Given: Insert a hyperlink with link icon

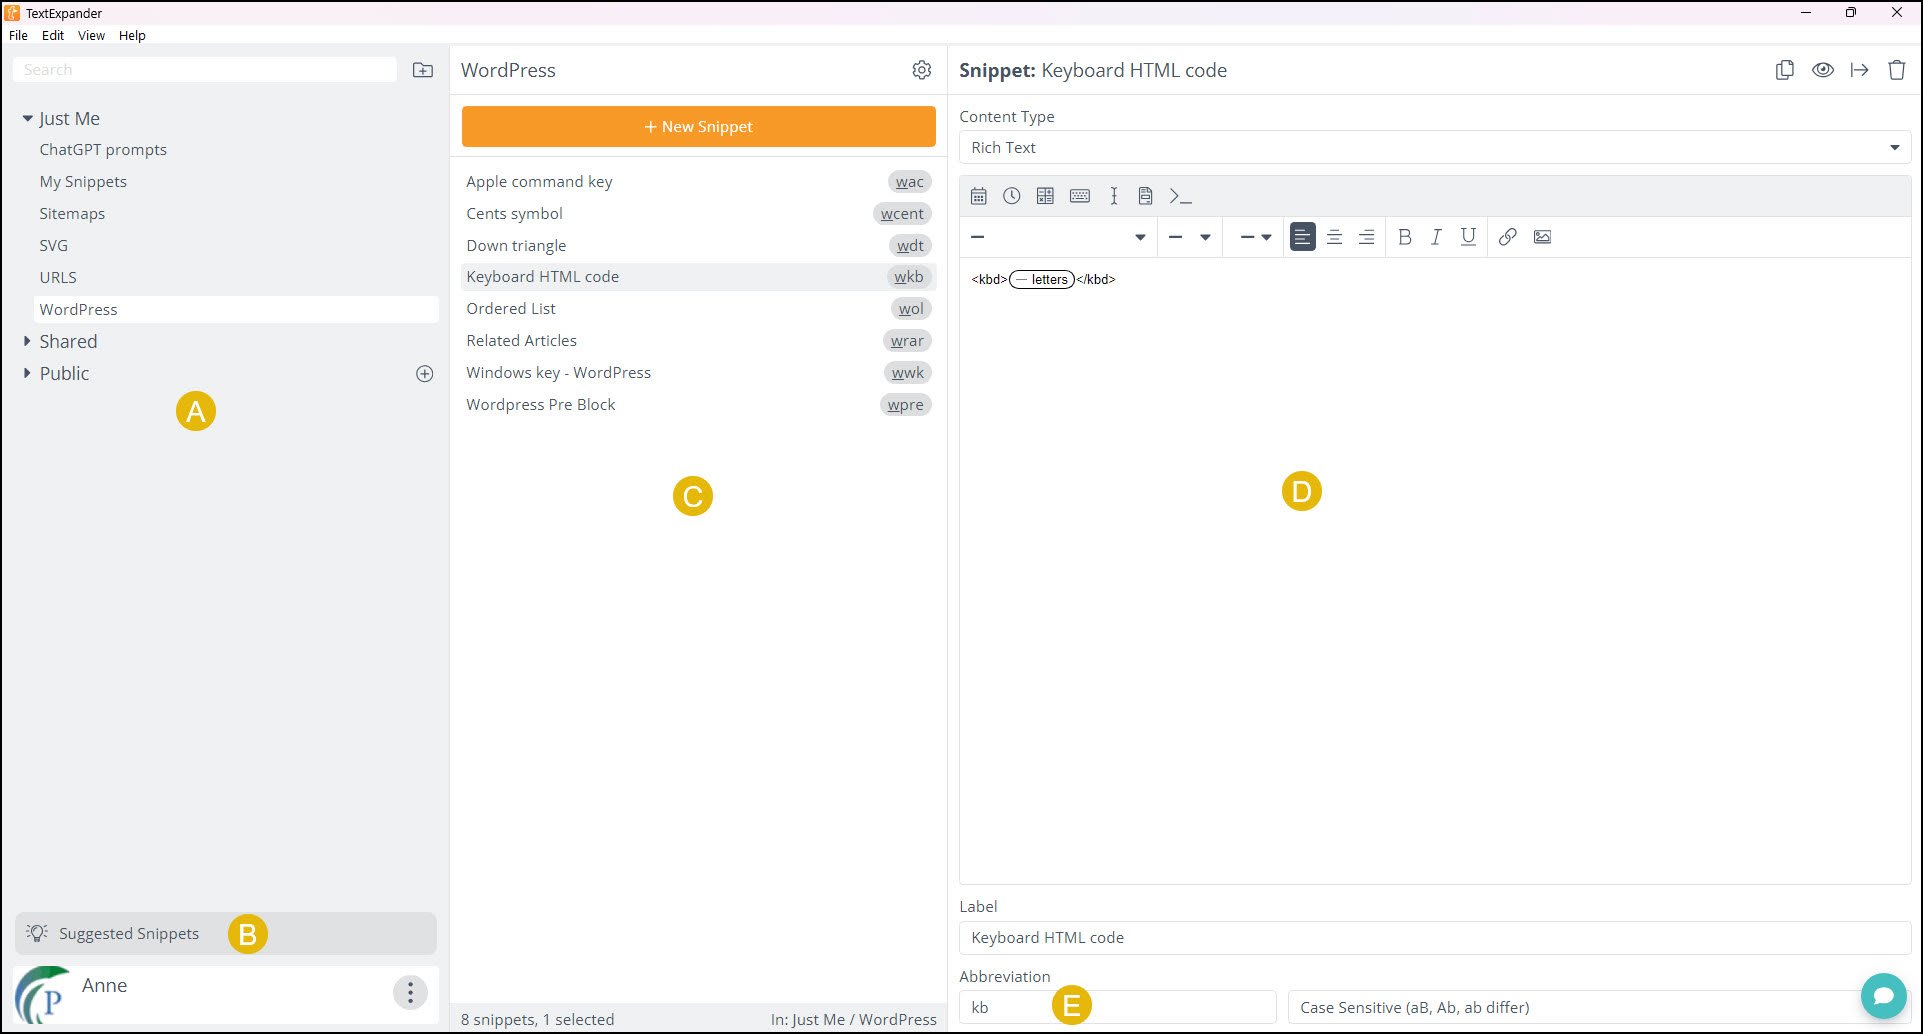Looking at the screenshot, I should [x=1507, y=237].
